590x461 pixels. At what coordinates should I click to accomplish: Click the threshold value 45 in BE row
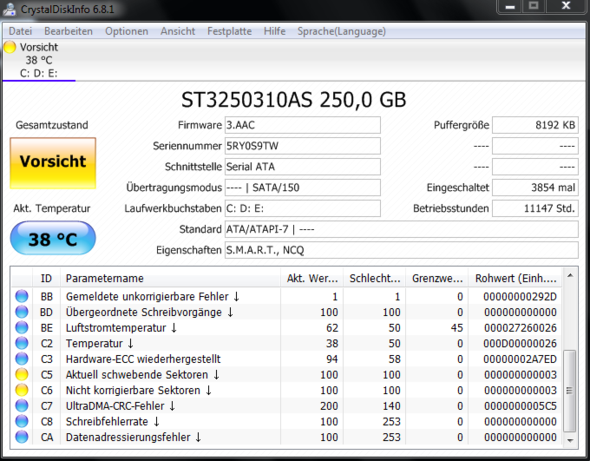(456, 328)
